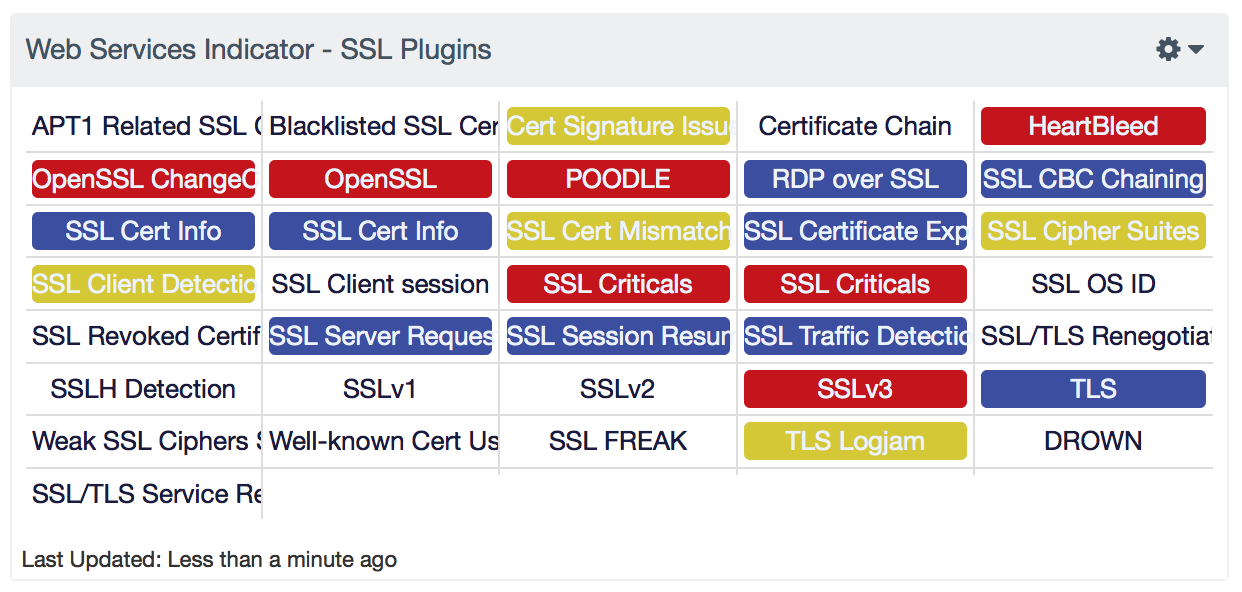The height and width of the screenshot is (592, 1242).
Task: Click the Weak SSL Ciphers indicator
Action: (144, 441)
